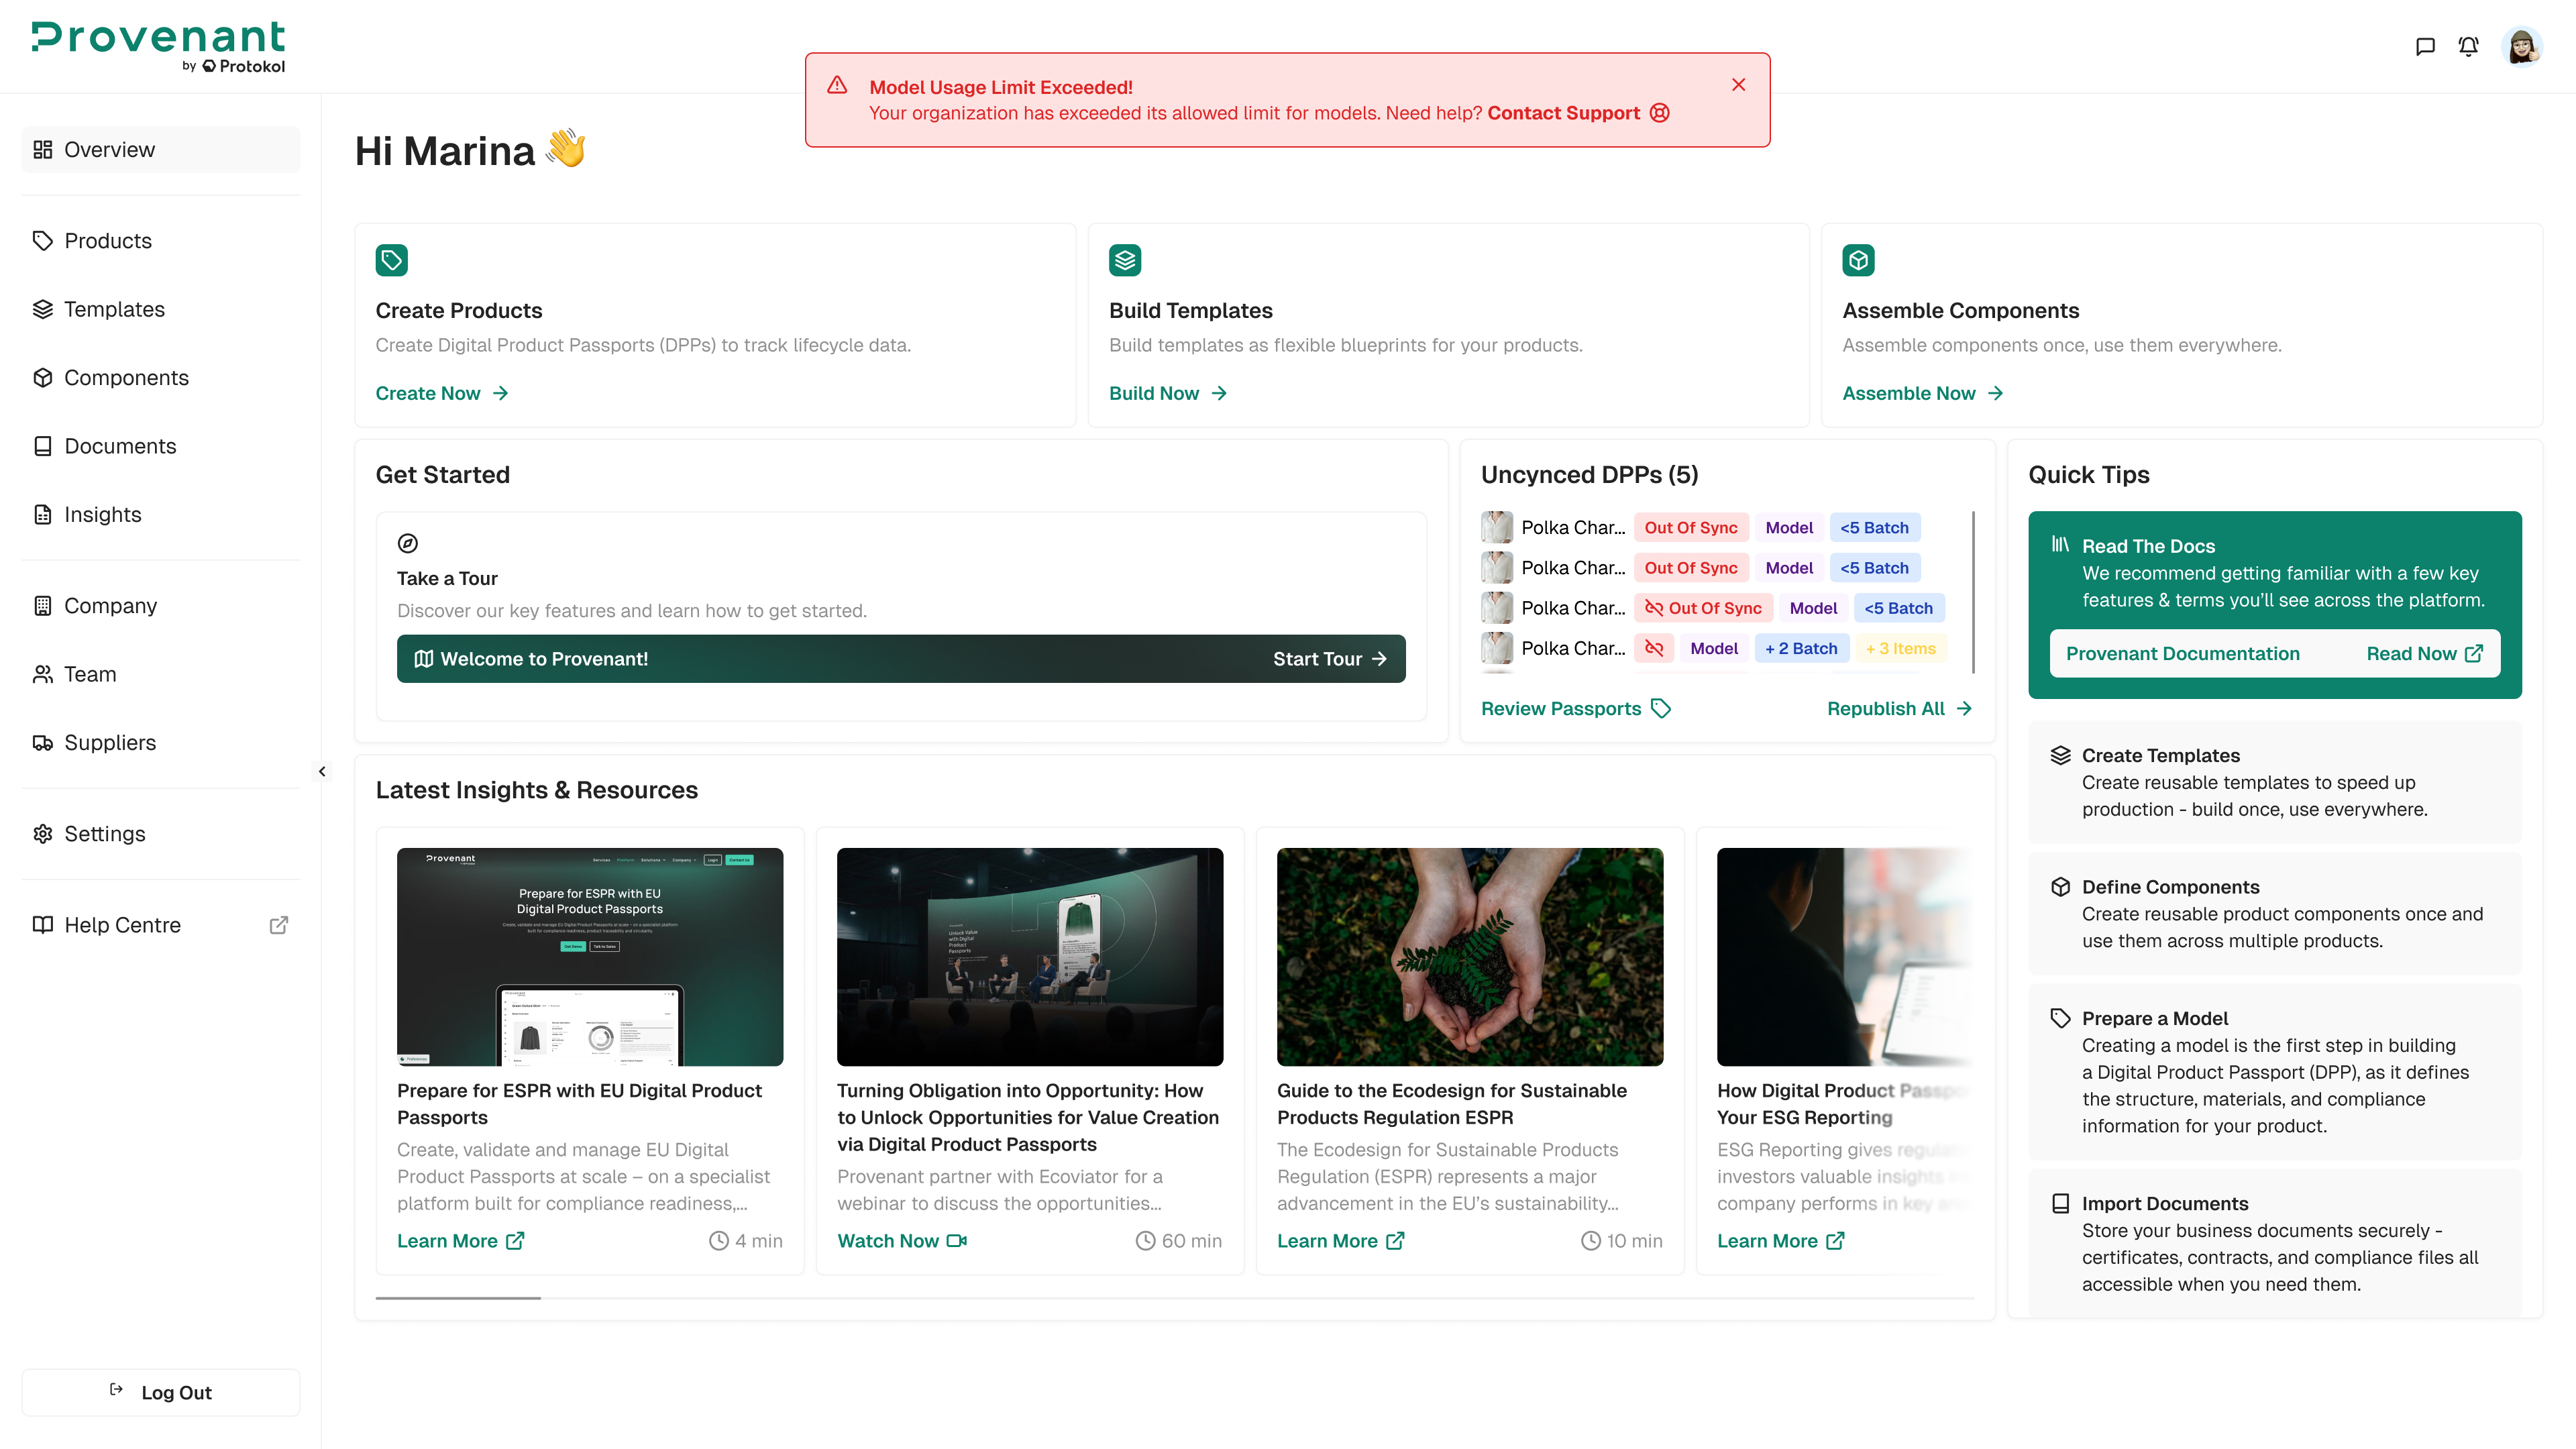Click the Build Templates layers icon
2576x1449 pixels.
(1125, 260)
